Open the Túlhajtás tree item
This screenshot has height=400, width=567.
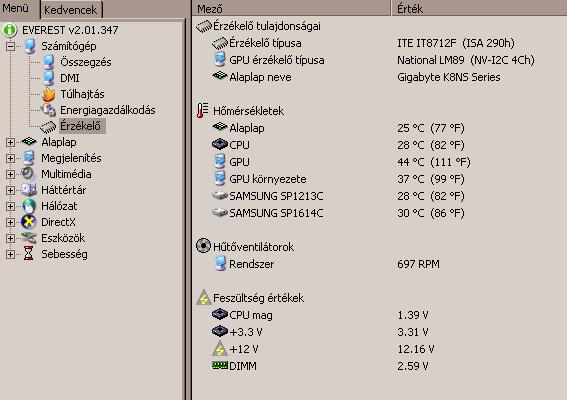[82, 94]
